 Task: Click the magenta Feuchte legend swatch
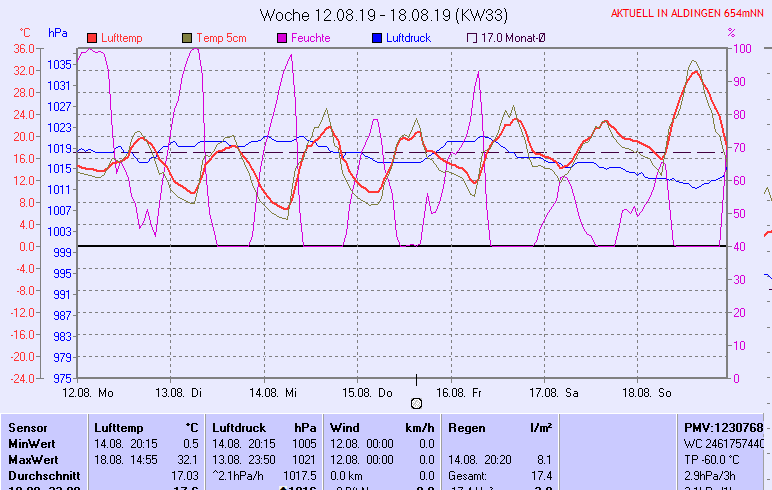point(282,38)
